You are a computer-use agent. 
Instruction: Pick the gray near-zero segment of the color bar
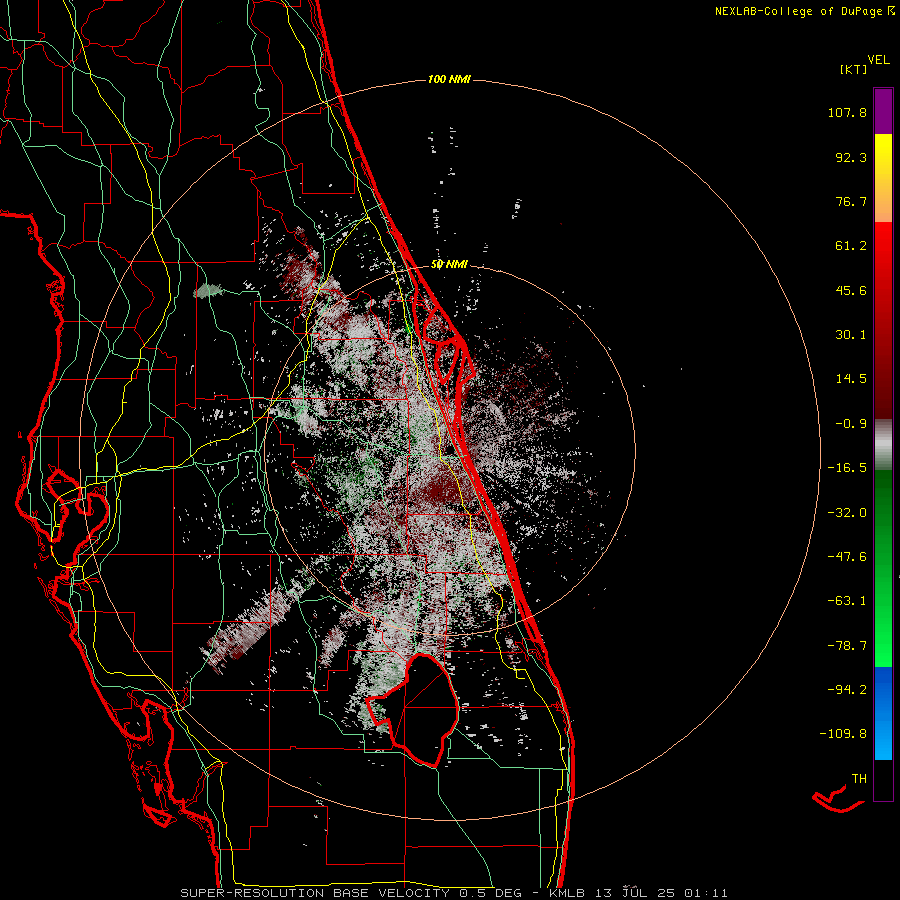pyautogui.click(x=883, y=445)
